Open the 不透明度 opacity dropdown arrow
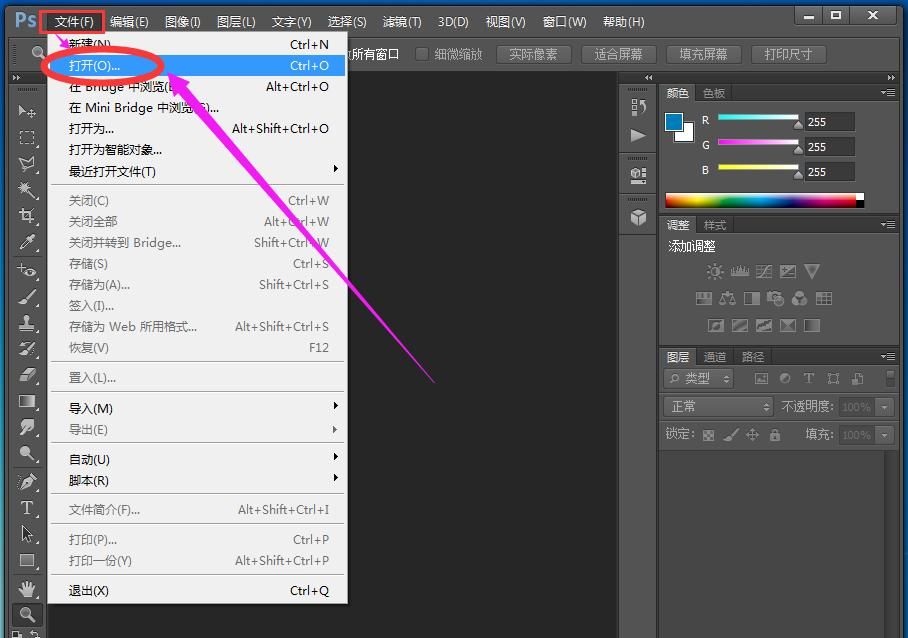The width and height of the screenshot is (908, 638). point(884,407)
